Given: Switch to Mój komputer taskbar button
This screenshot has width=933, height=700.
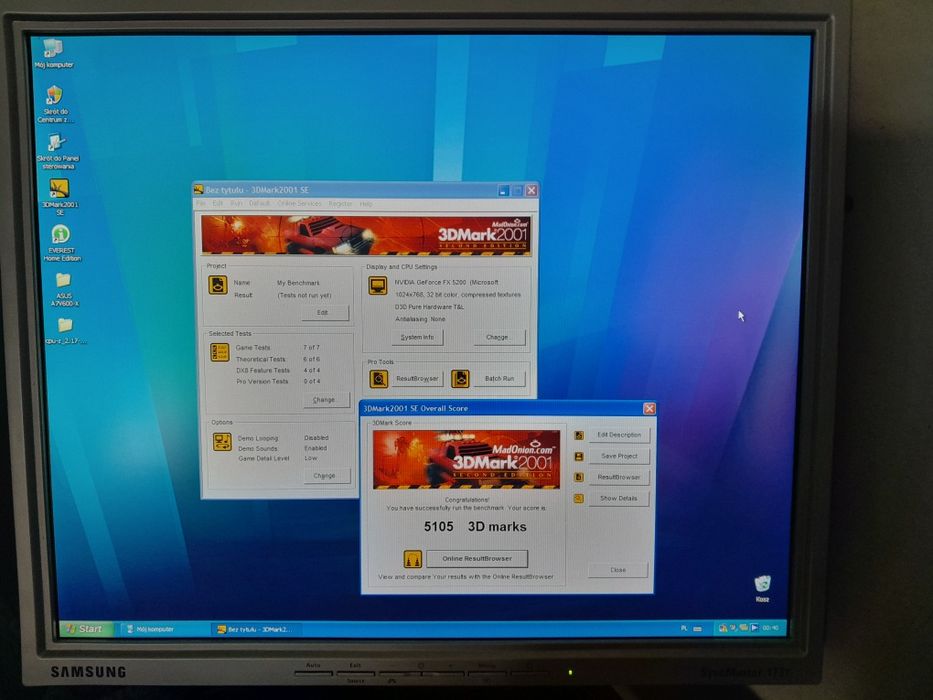Looking at the screenshot, I should point(165,629).
